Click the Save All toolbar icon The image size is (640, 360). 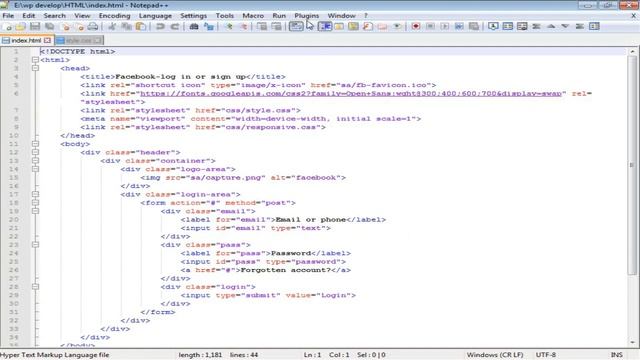[x=50, y=27]
